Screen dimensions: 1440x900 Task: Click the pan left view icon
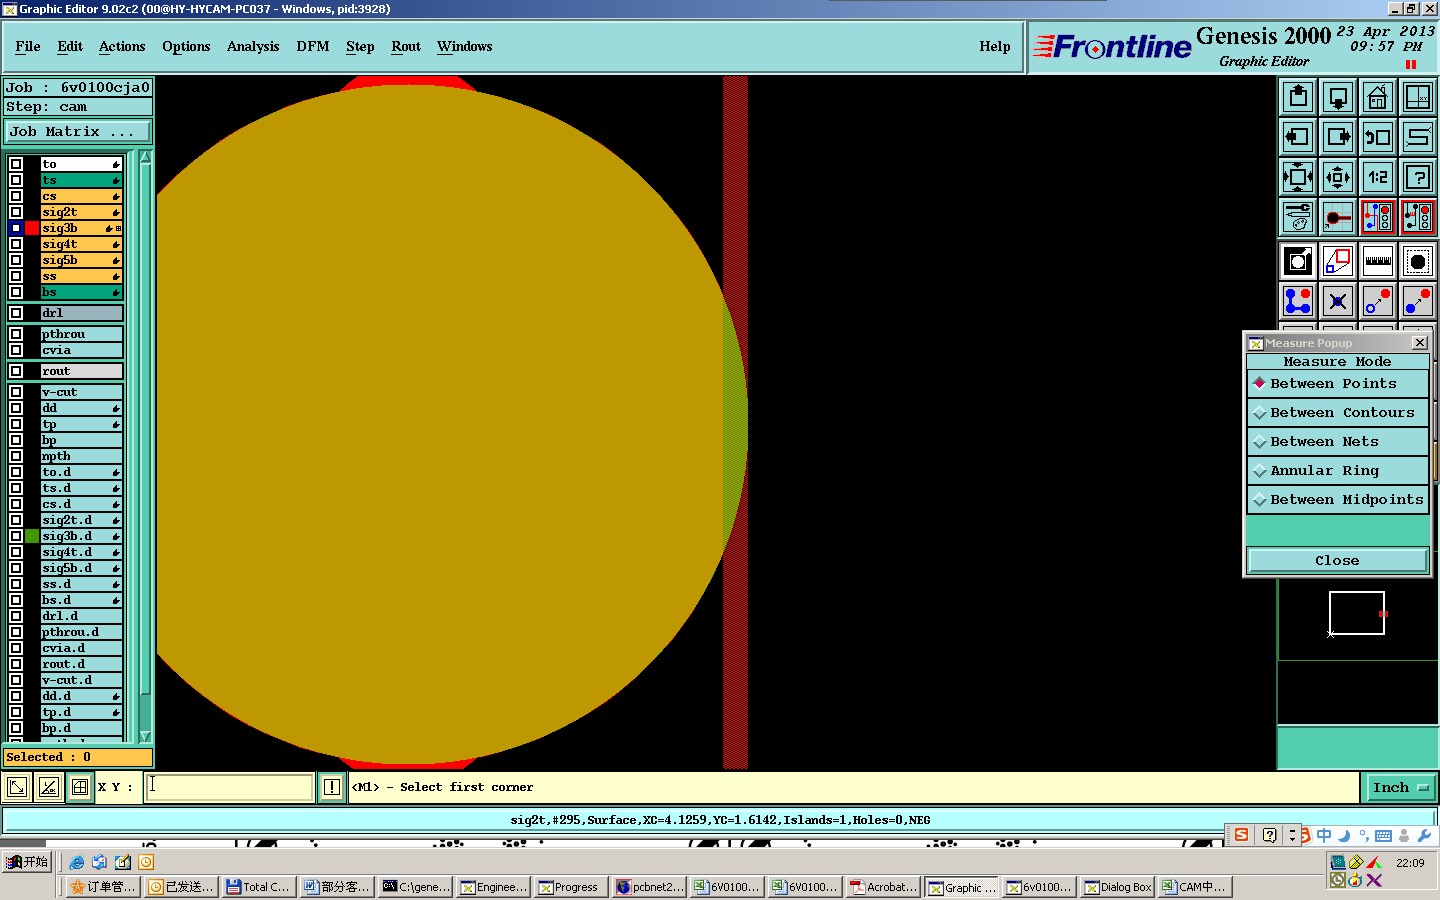[1298, 137]
